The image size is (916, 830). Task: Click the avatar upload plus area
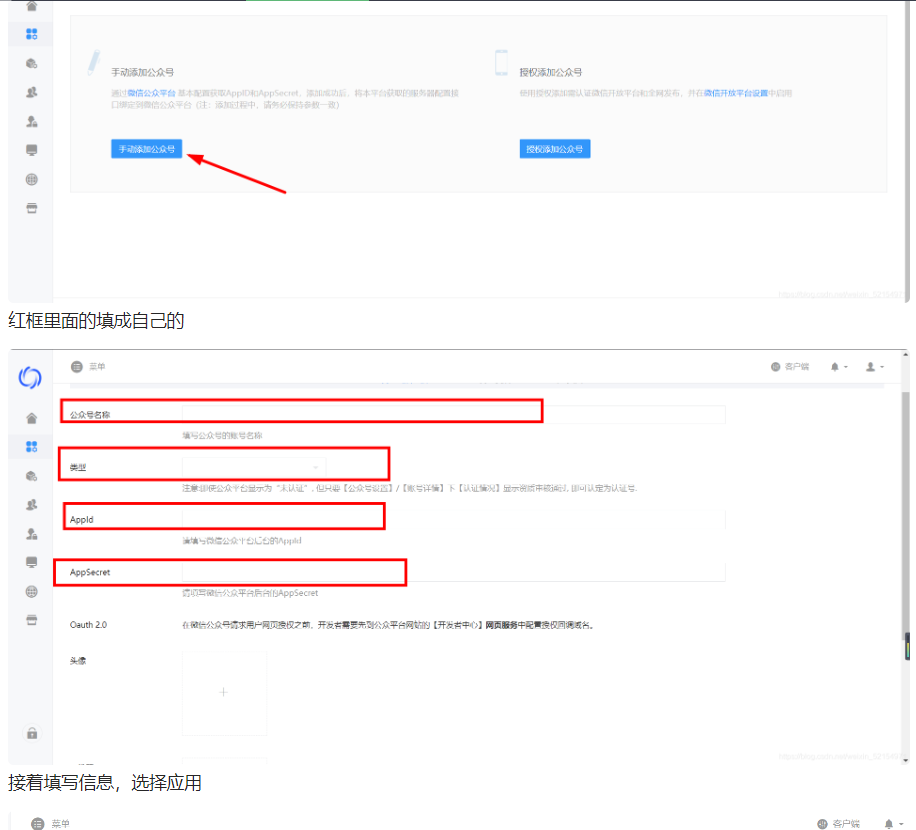(224, 691)
